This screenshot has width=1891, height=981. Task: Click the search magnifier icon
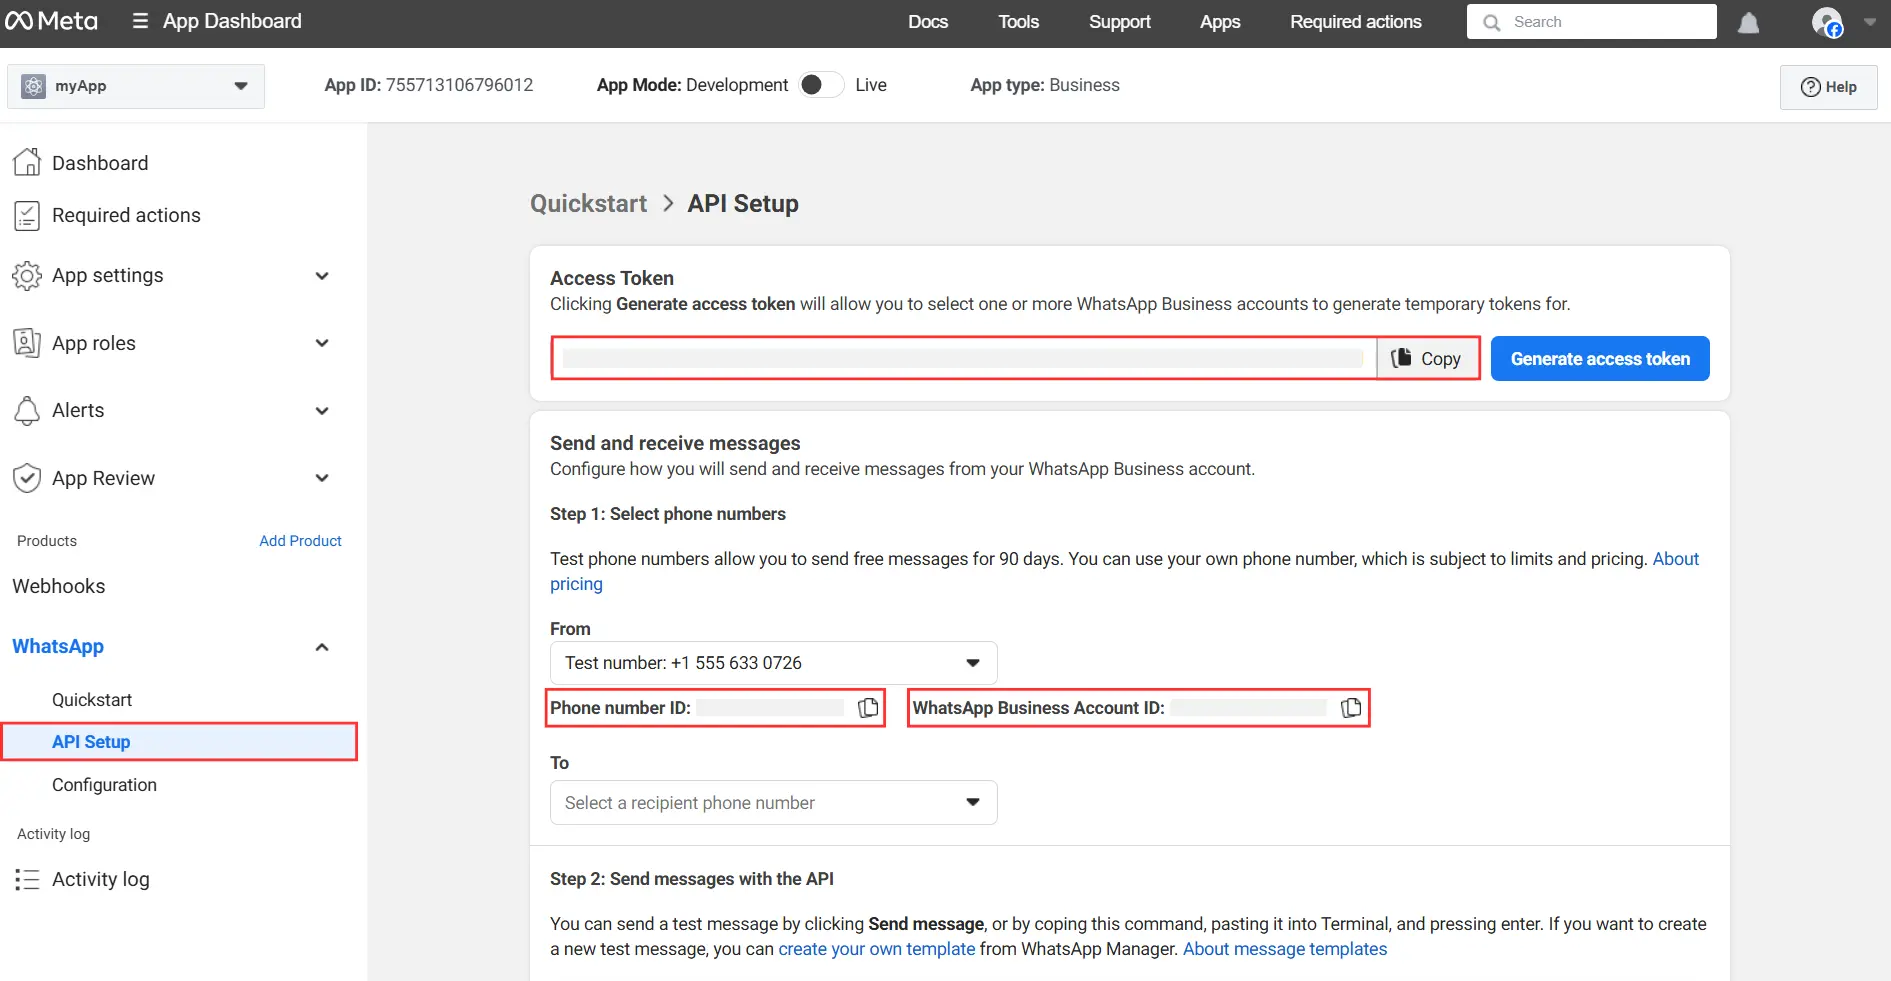[x=1491, y=22]
